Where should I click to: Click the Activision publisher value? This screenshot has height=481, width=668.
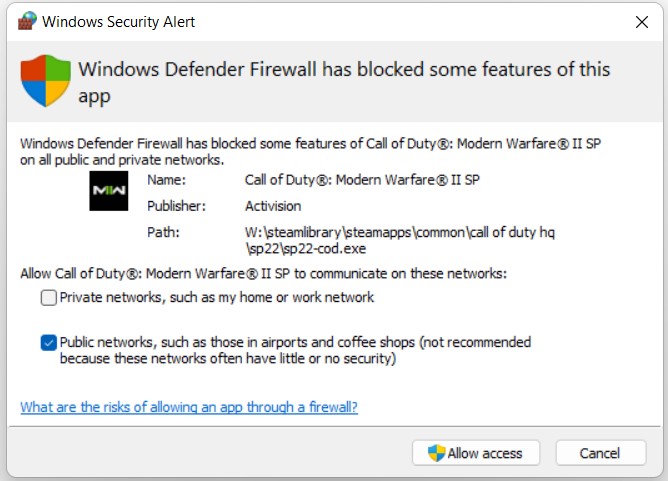pos(273,206)
